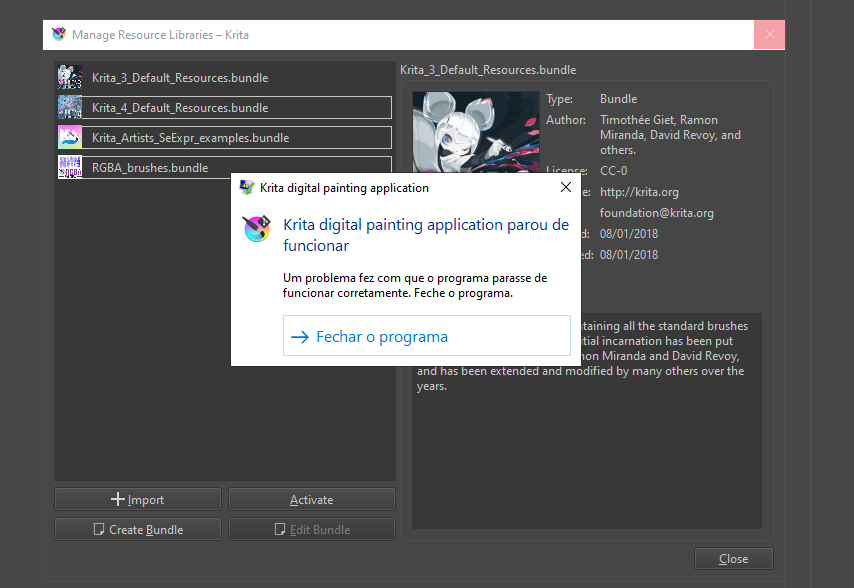Screen dimensions: 854x588
Task: Click Krita_3_Default_Resources bundle thumbnail icon
Action: pyautogui.click(x=70, y=77)
